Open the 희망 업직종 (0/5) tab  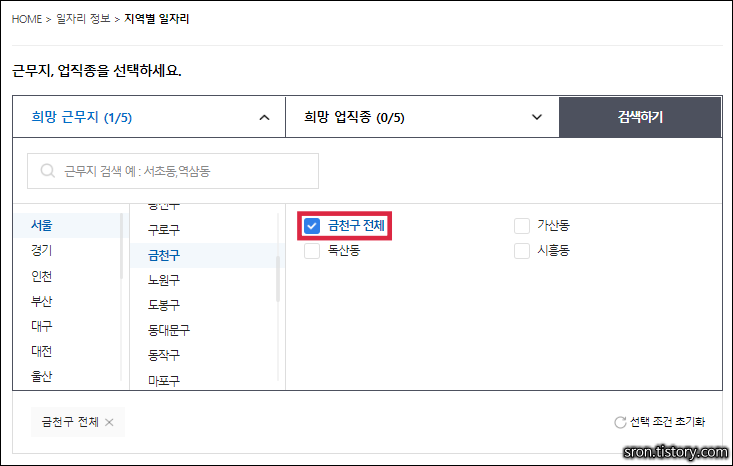(422, 117)
